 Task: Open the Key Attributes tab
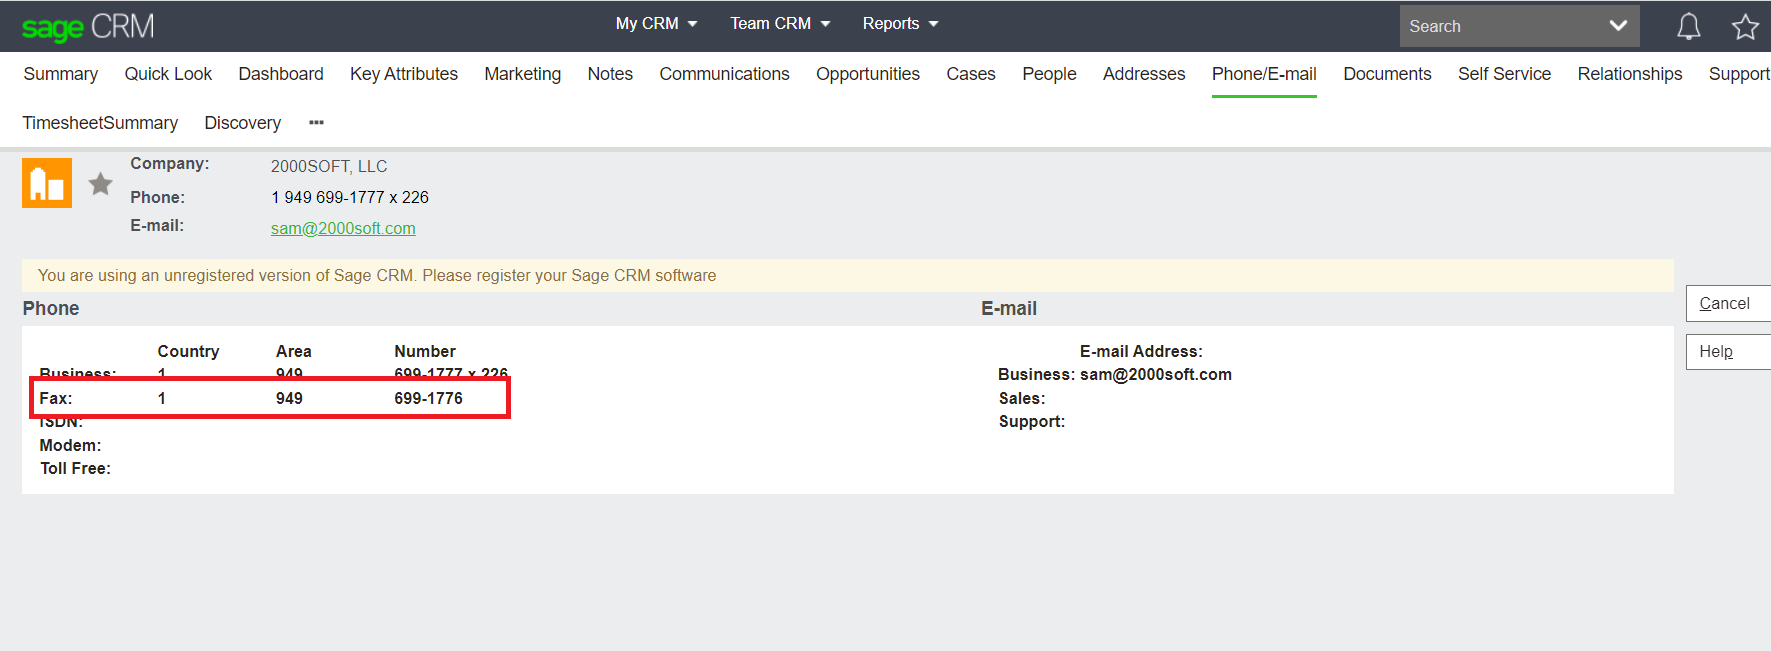(404, 74)
